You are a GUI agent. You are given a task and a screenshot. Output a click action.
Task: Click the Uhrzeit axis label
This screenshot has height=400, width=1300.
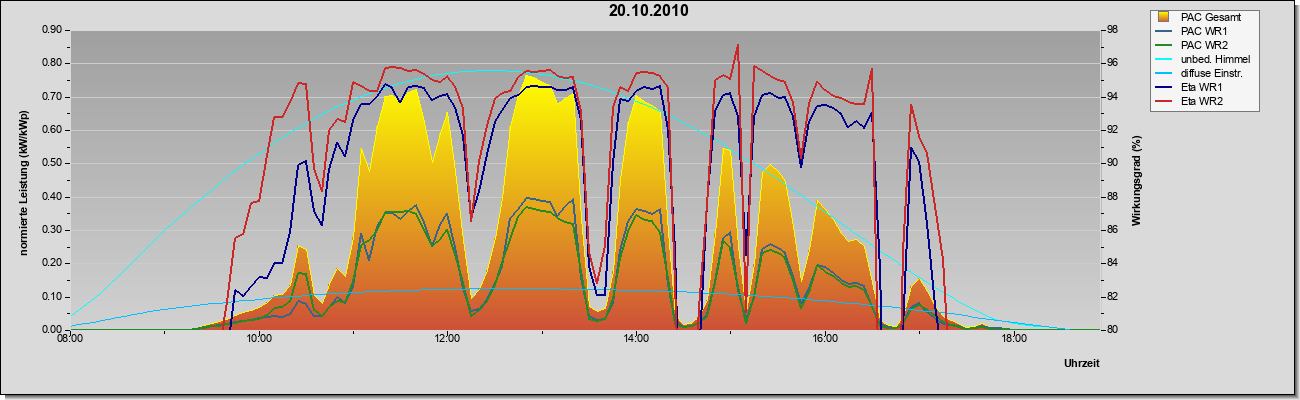tap(1082, 364)
